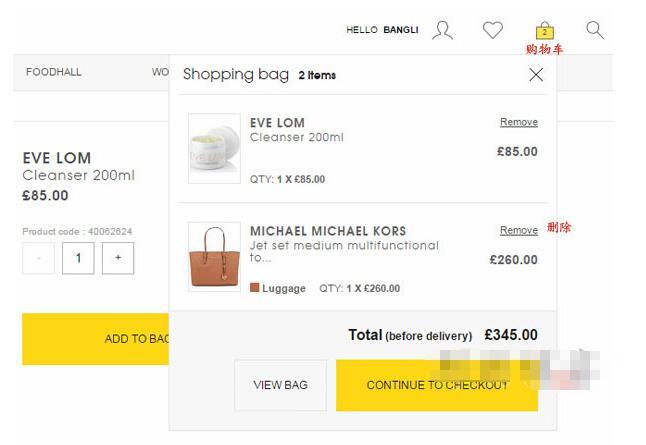The height and width of the screenshot is (445, 646).
Task: Open the EVE LOM product title link
Action: pyautogui.click(x=277, y=123)
